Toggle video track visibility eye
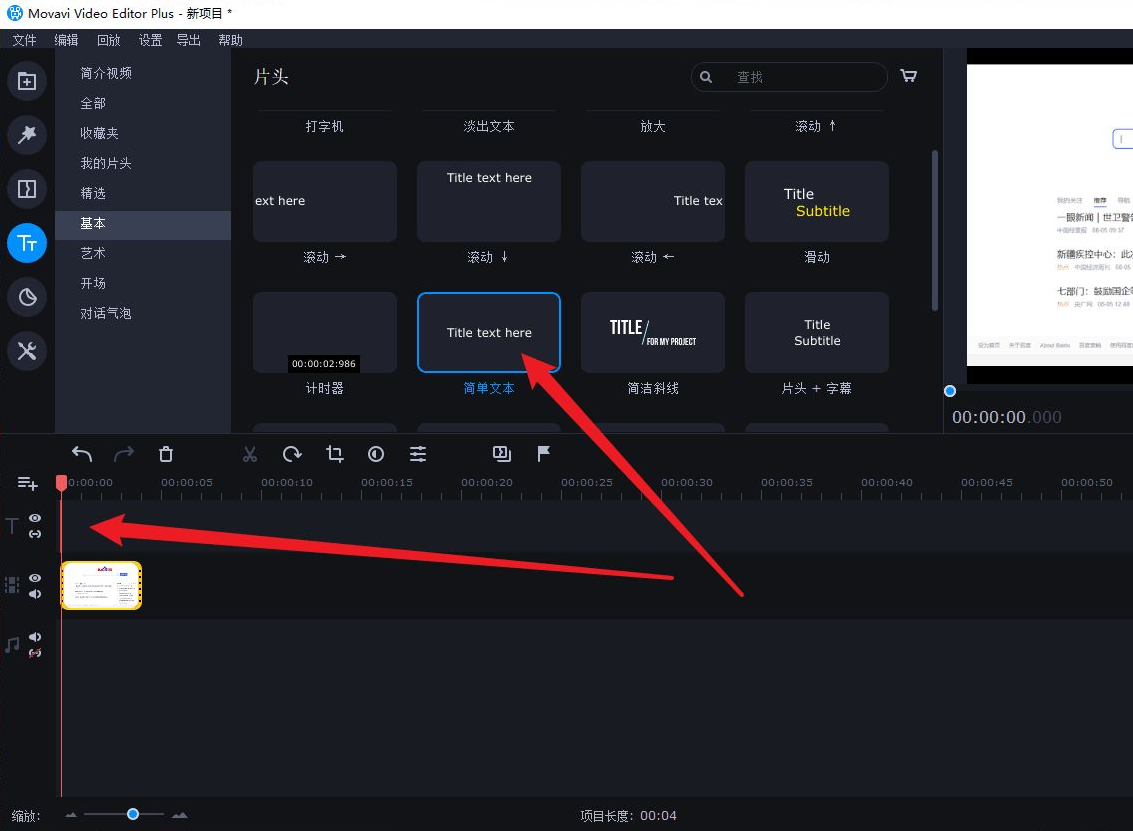Image resolution: width=1133 pixels, height=831 pixels. (x=35, y=578)
